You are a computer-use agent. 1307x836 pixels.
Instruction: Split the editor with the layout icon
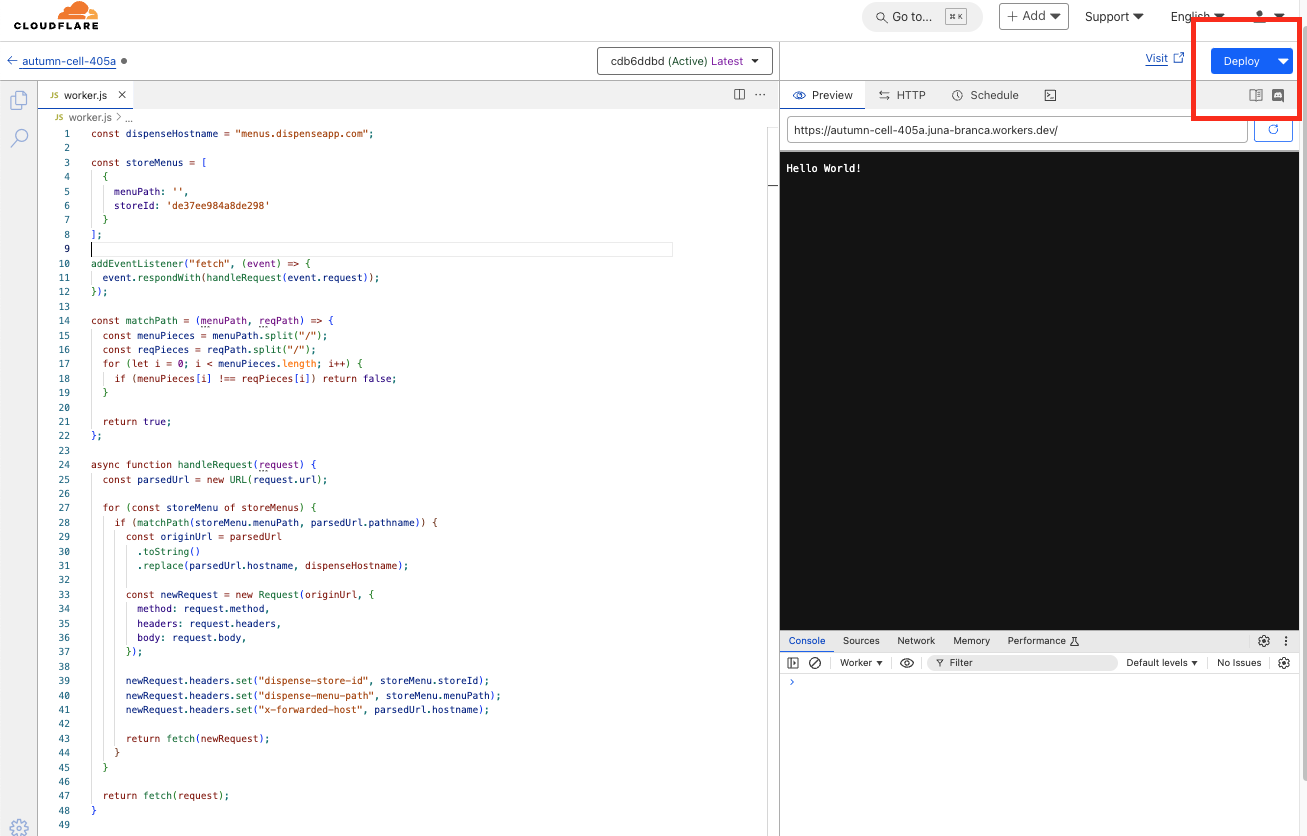coord(740,95)
